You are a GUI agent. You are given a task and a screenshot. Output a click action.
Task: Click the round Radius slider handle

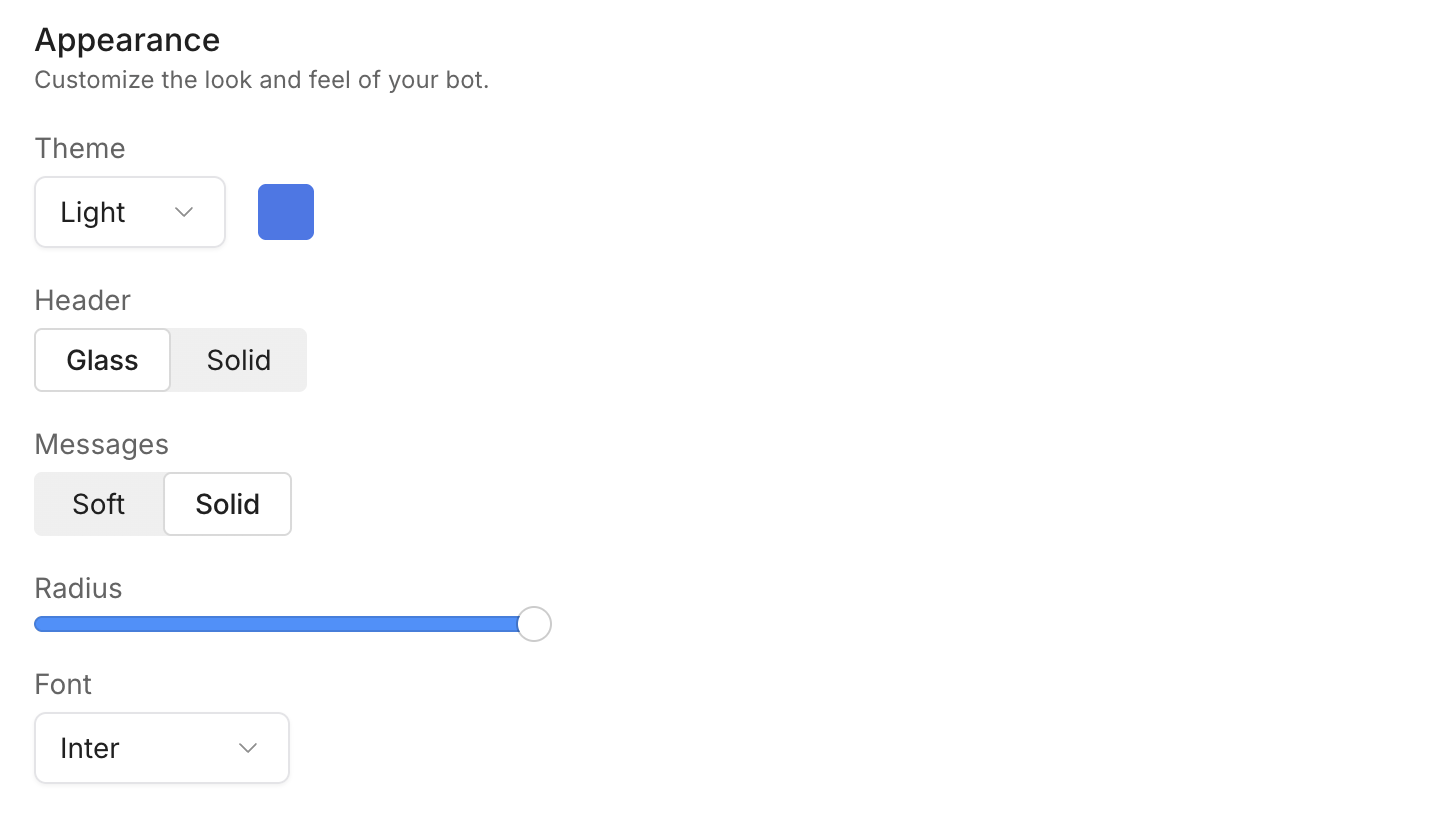click(534, 624)
